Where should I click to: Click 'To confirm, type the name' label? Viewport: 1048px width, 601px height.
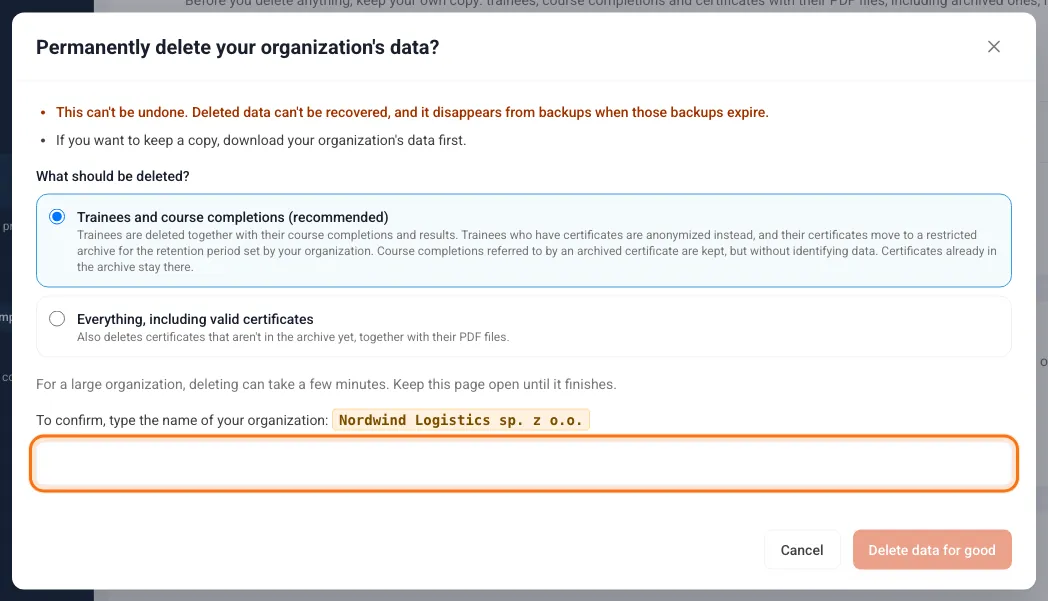coord(182,420)
